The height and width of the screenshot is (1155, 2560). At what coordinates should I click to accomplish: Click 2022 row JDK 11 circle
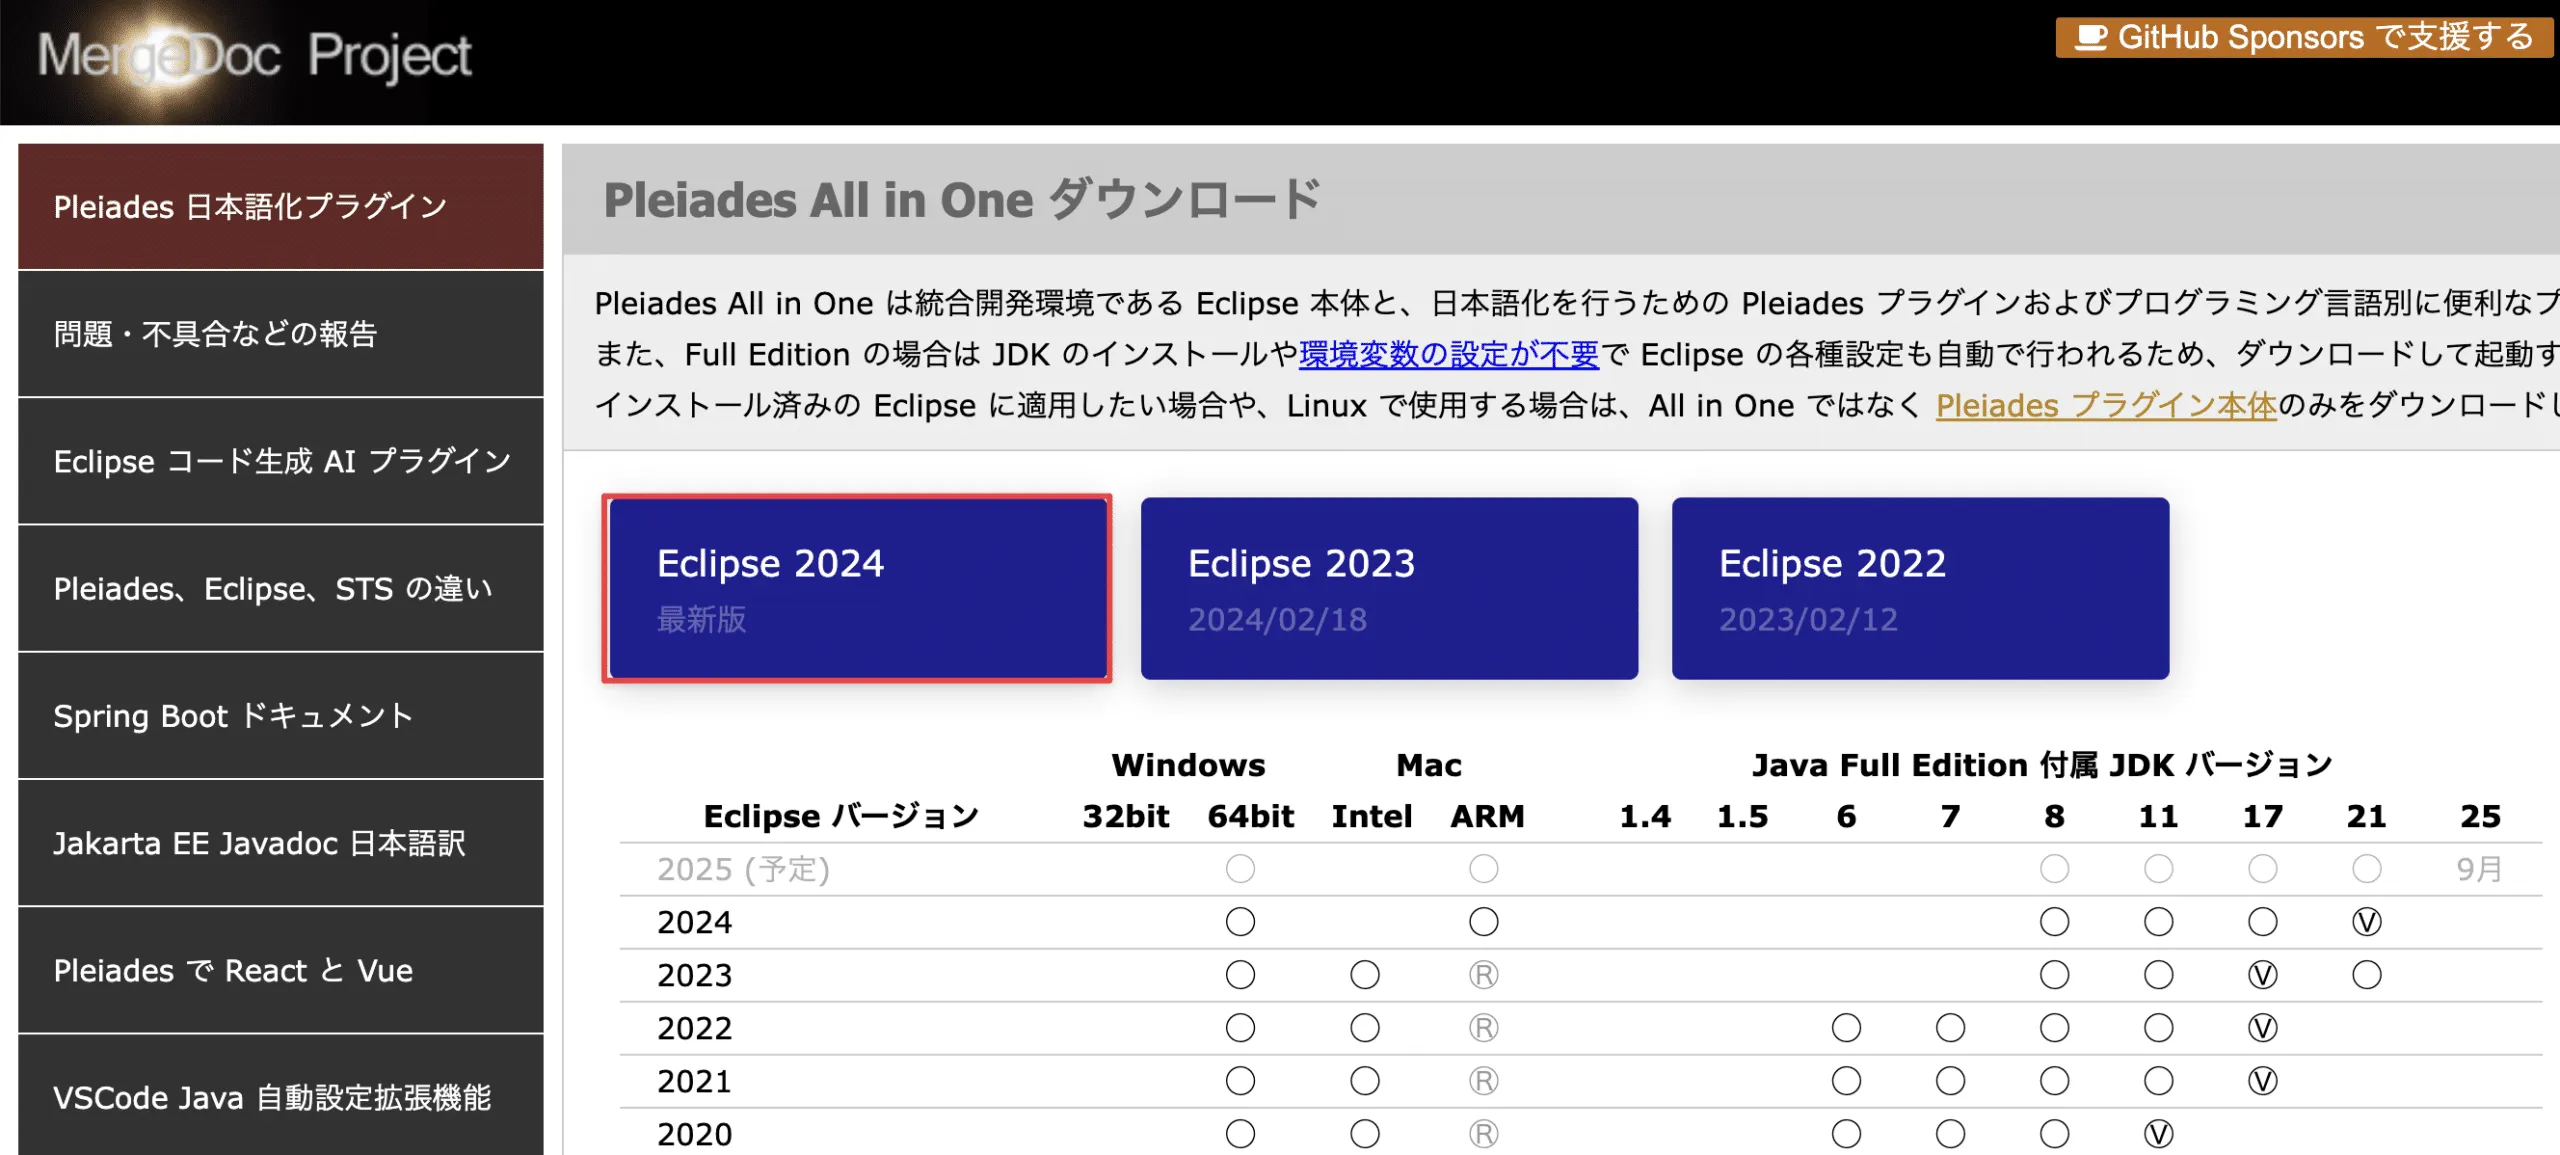coord(2159,1028)
